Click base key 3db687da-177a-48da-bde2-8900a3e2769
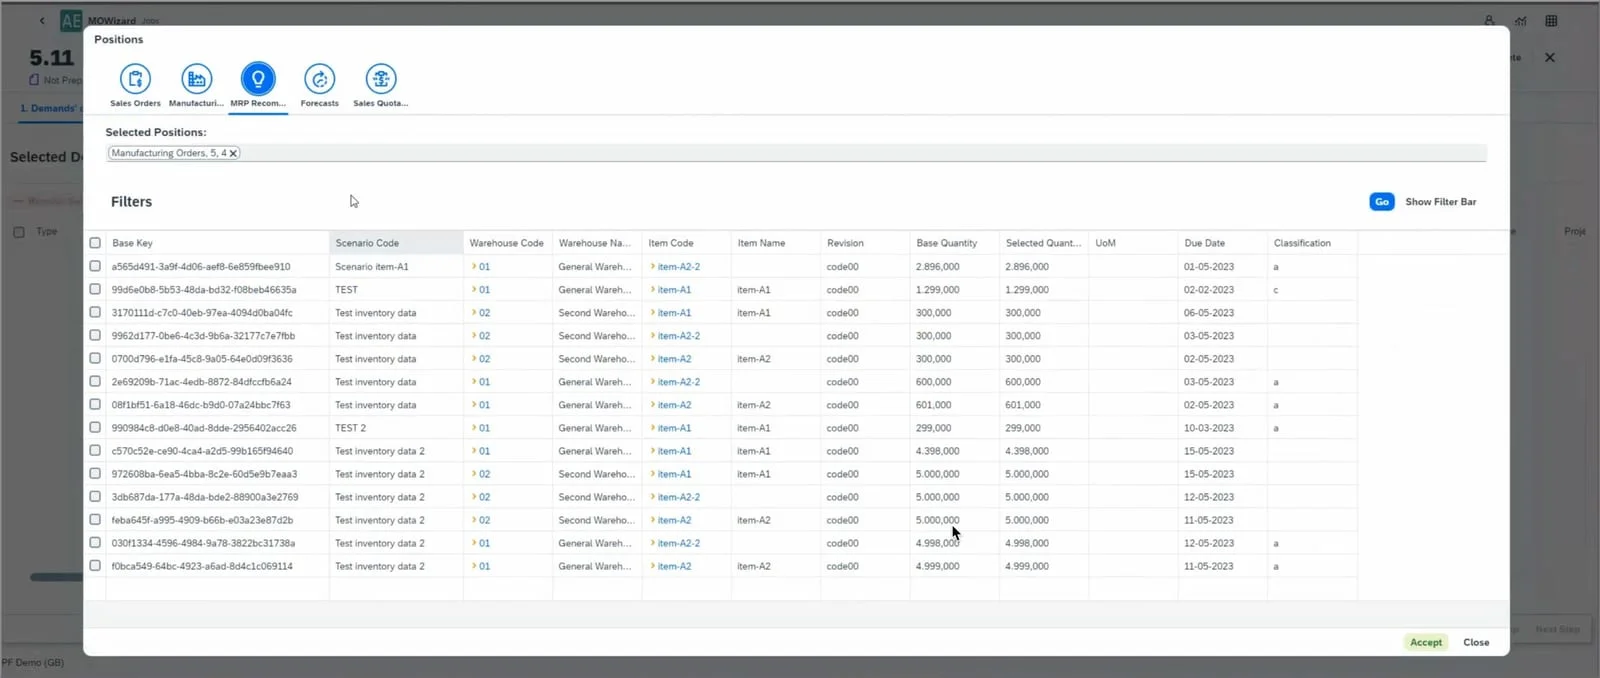 (205, 497)
